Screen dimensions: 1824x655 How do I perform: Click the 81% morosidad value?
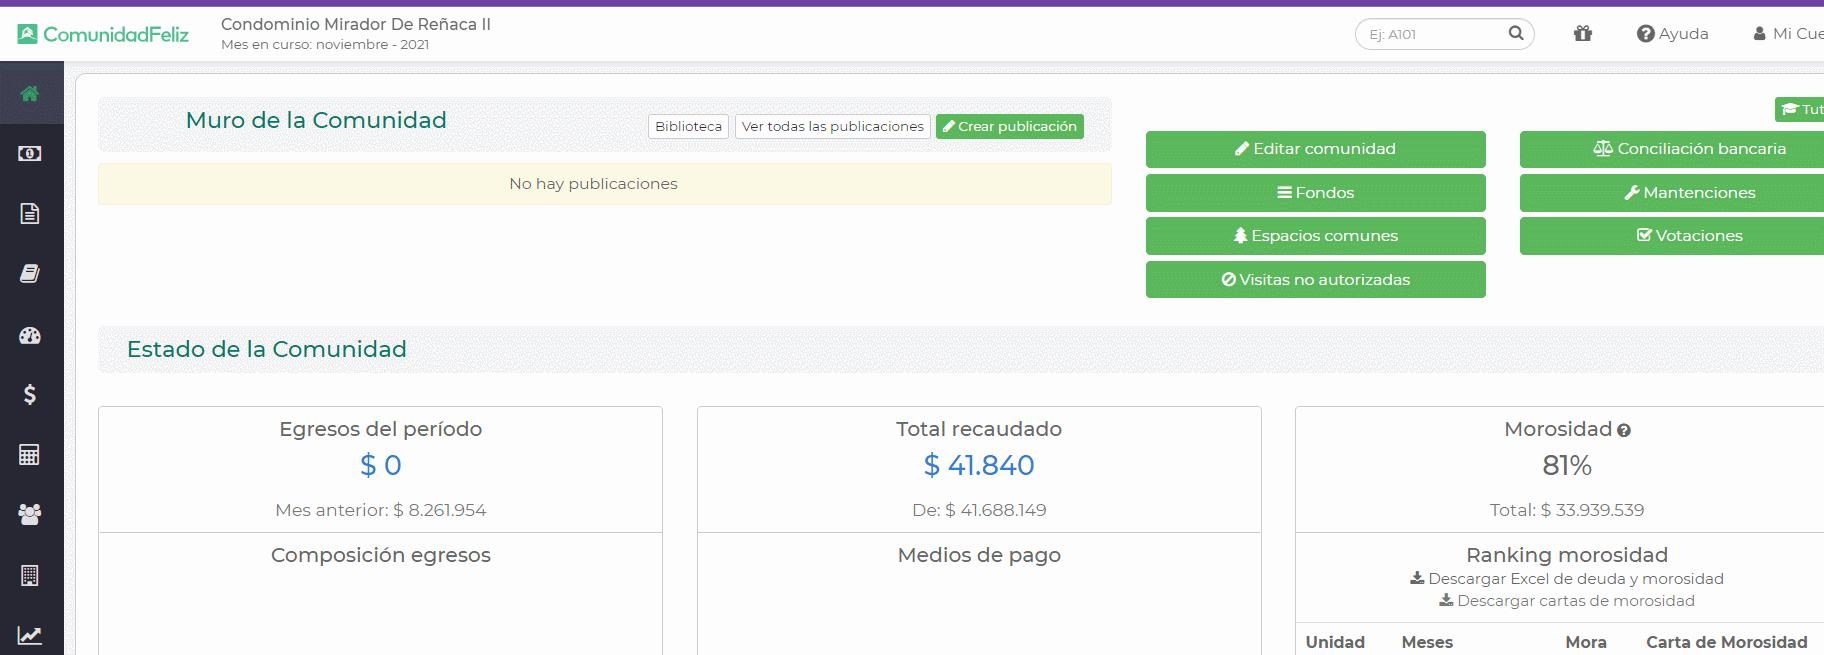(x=1567, y=465)
